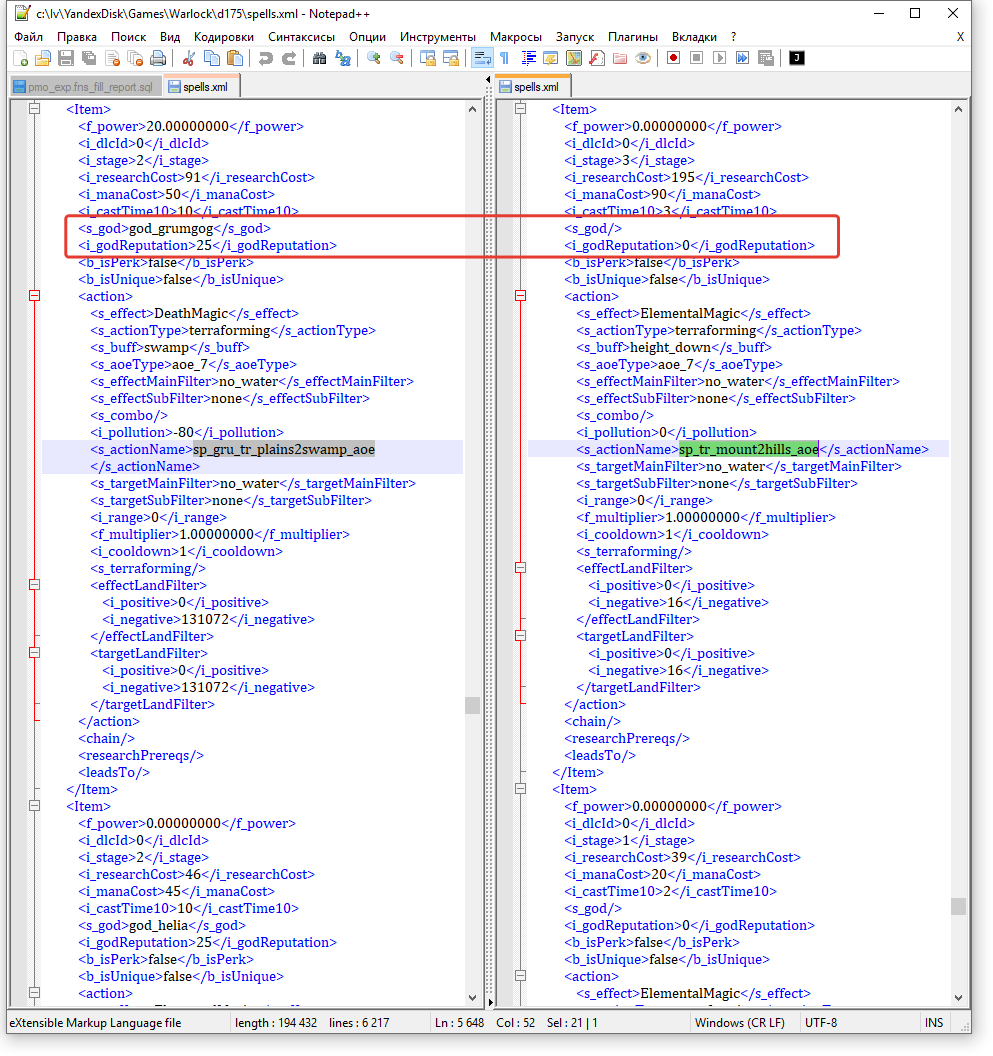Open the Document Map panel icon
993x1056 pixels.
coord(574,59)
